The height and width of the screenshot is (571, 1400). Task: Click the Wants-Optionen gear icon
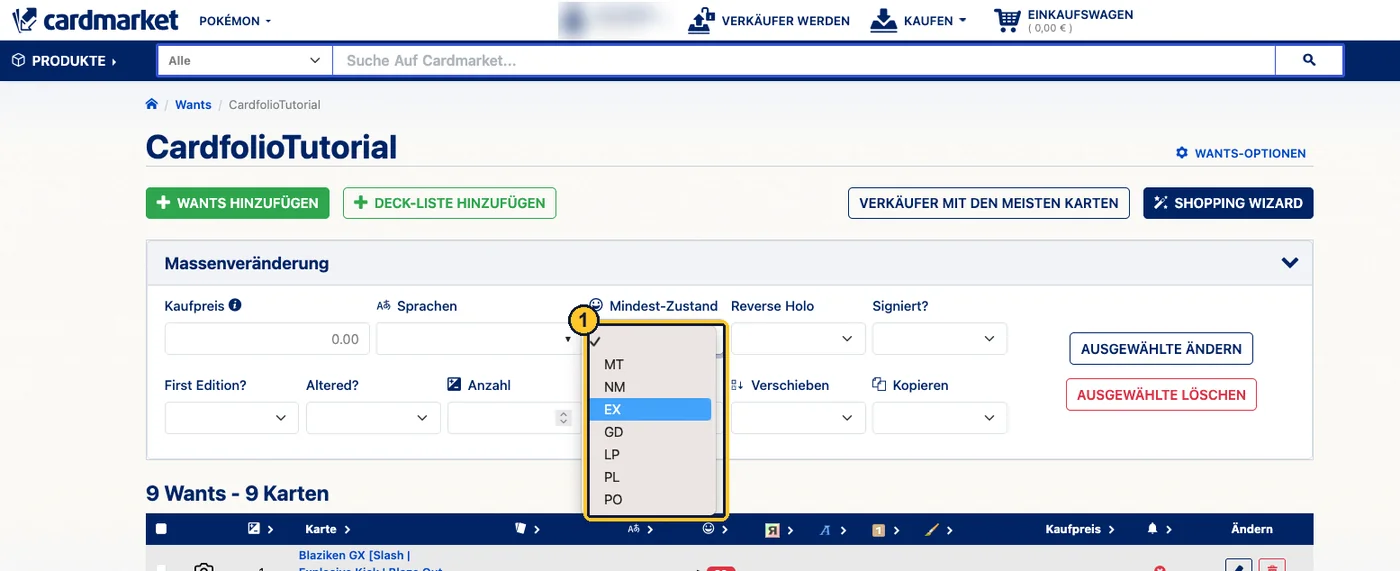pyautogui.click(x=1182, y=153)
